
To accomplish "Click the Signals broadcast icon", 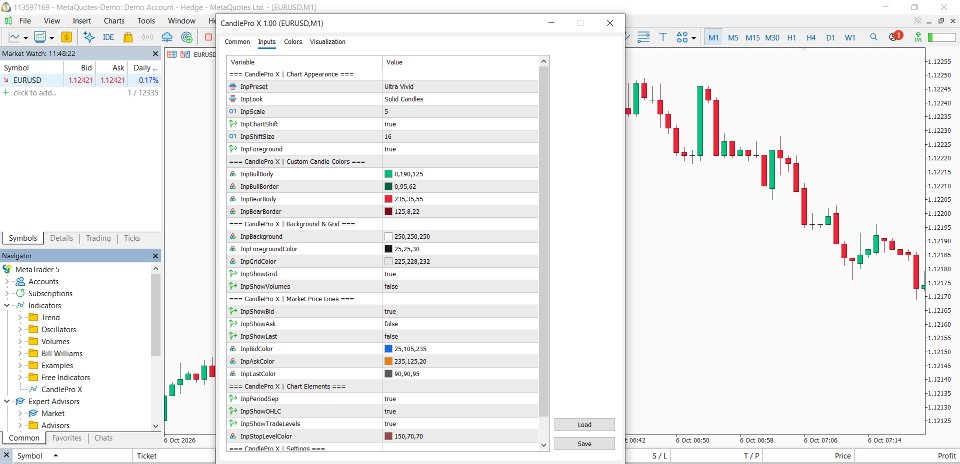I will point(148,37).
